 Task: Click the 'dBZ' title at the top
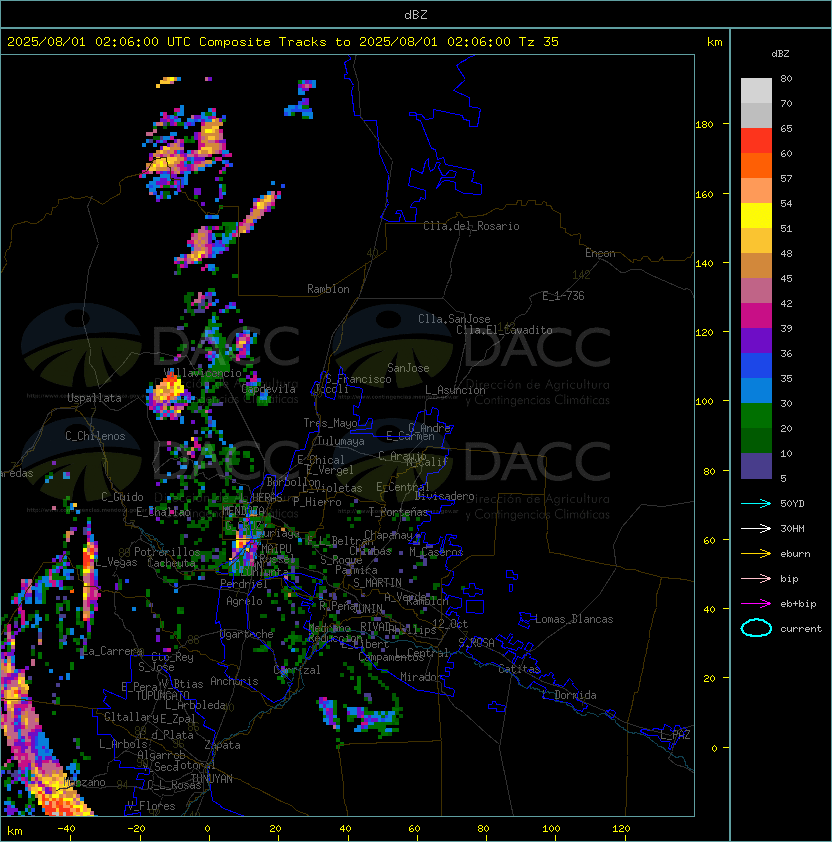[x=416, y=14]
